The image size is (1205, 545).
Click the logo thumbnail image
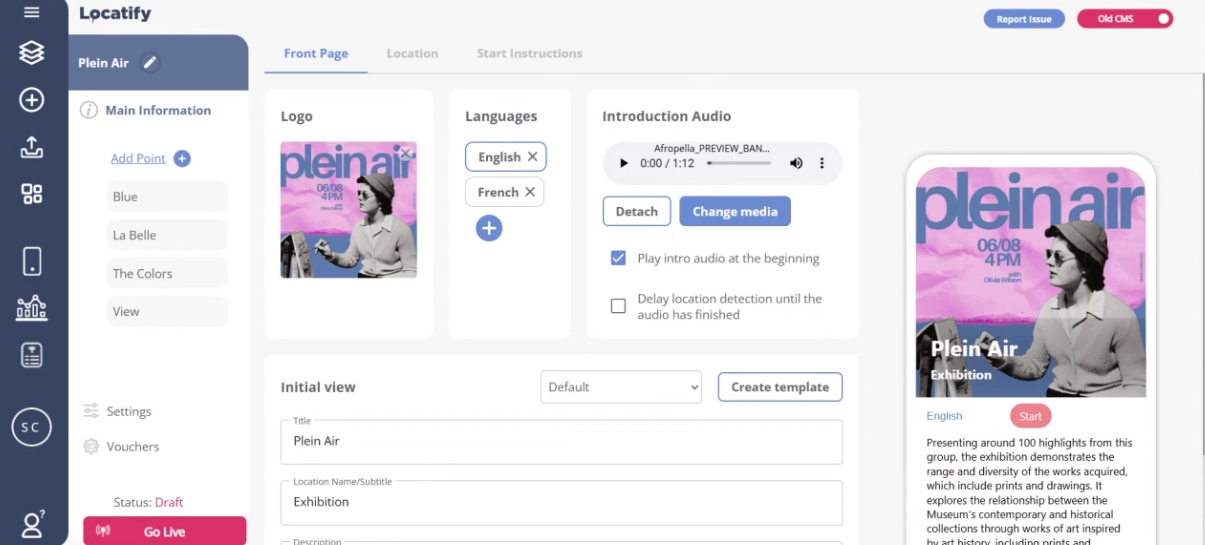348,209
